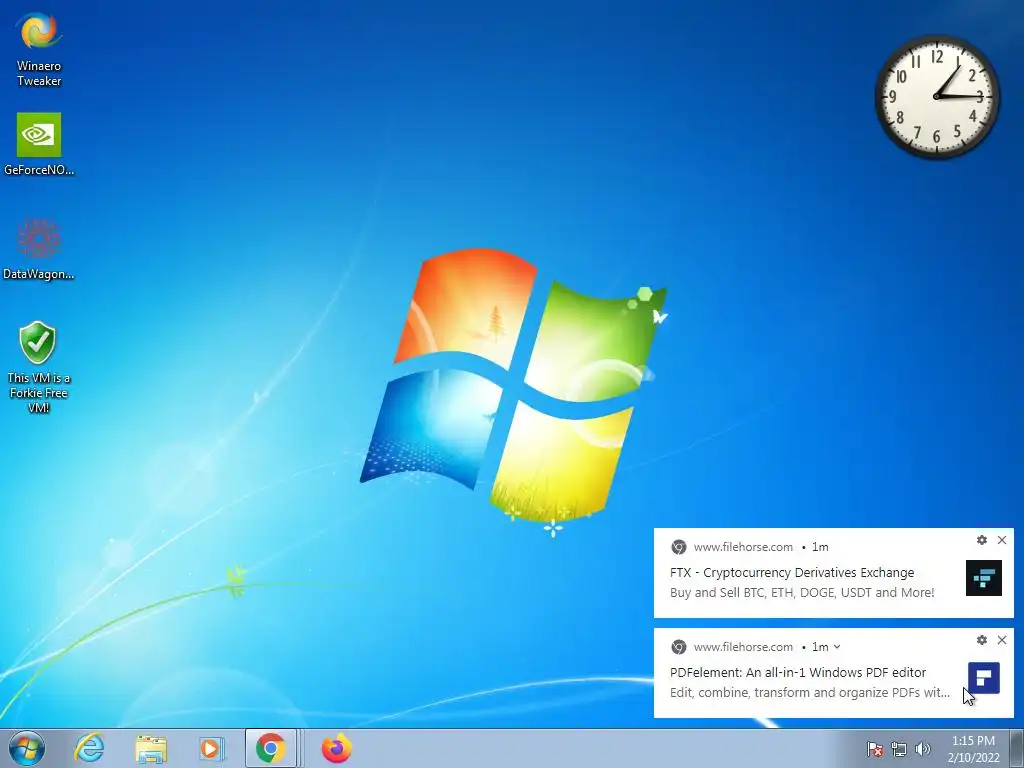1024x768 pixels.
Task: Select the green shield Forkie Free VM icon
Action: (x=39, y=367)
